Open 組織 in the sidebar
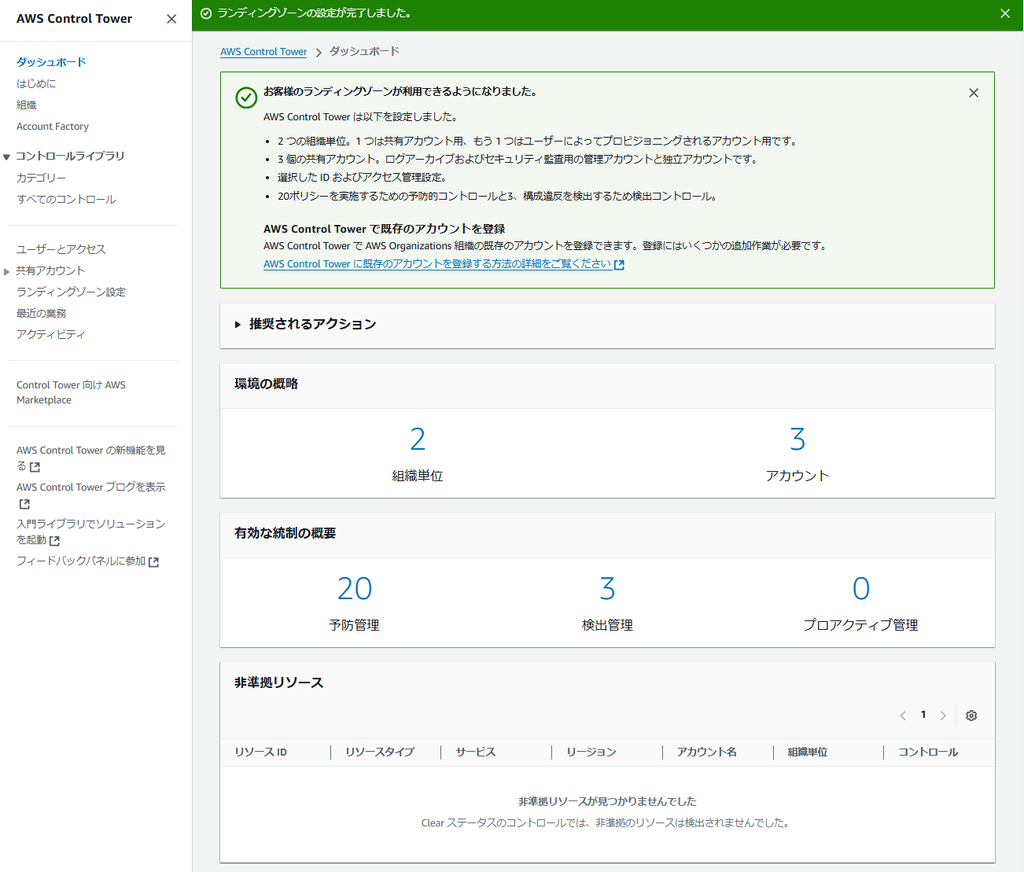The width and height of the screenshot is (1024, 872). coord(26,105)
